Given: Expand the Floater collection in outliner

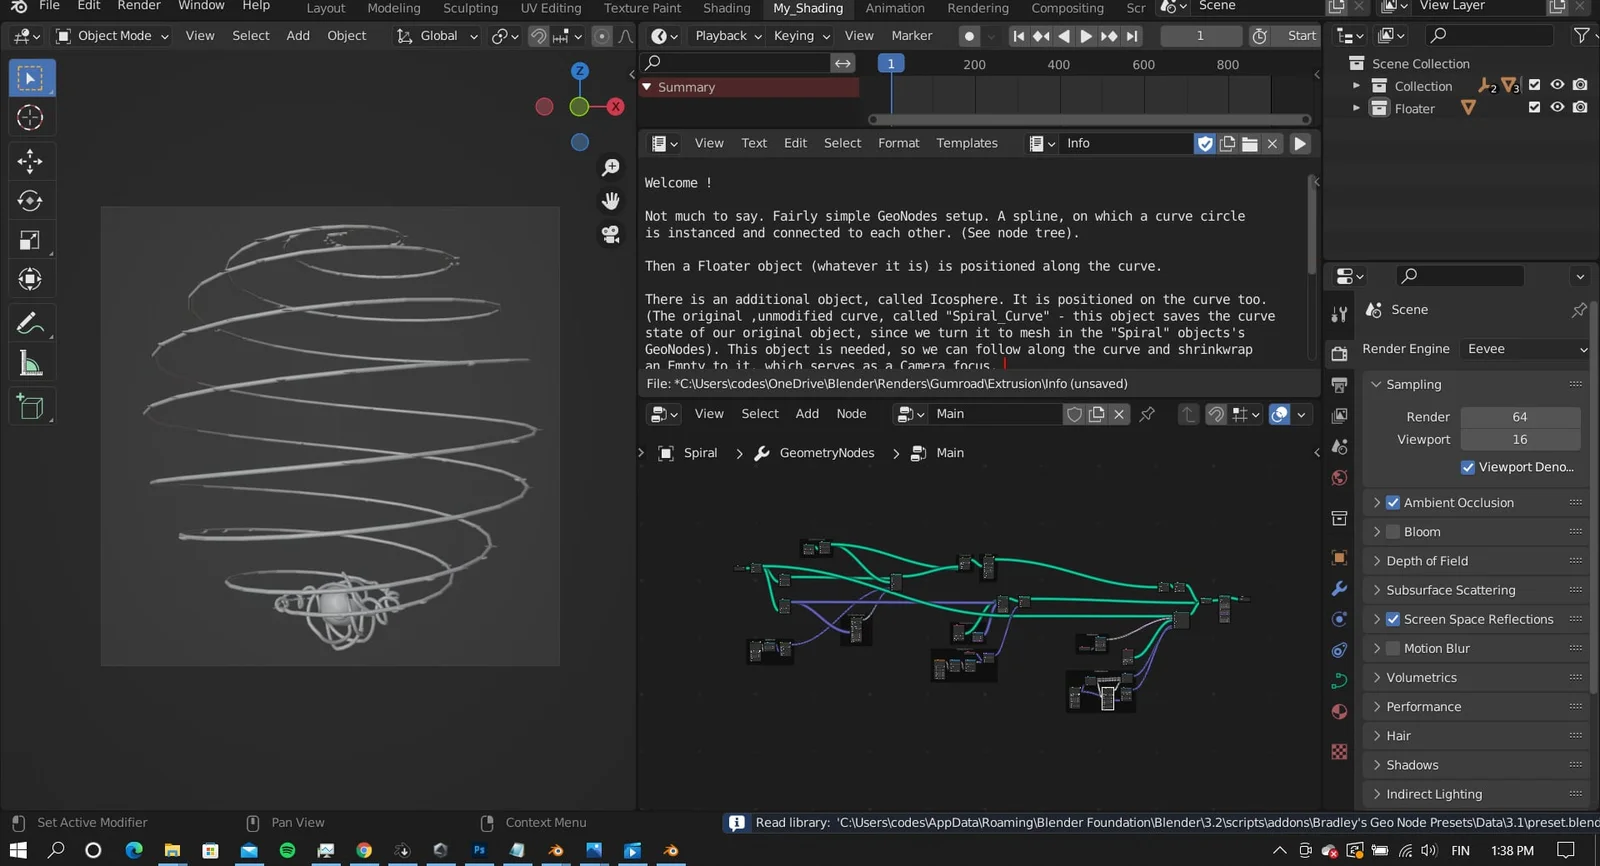Looking at the screenshot, I should pos(1356,108).
